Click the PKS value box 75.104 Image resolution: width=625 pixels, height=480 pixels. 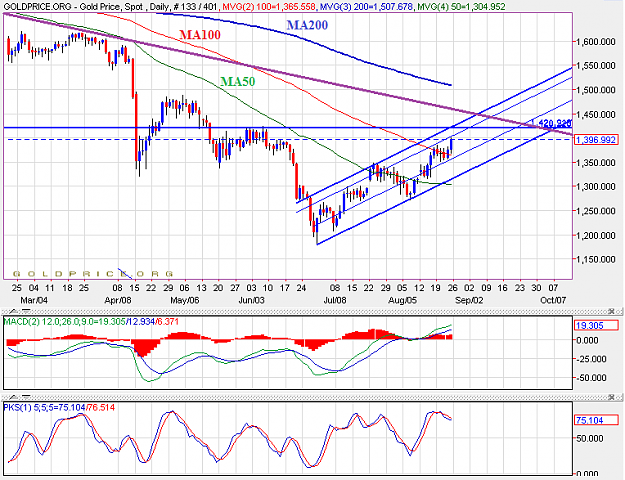pos(596,420)
